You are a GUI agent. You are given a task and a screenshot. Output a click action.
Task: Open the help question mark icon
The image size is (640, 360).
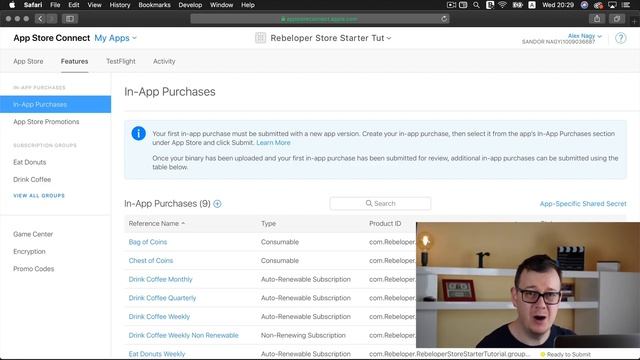coord(621,38)
